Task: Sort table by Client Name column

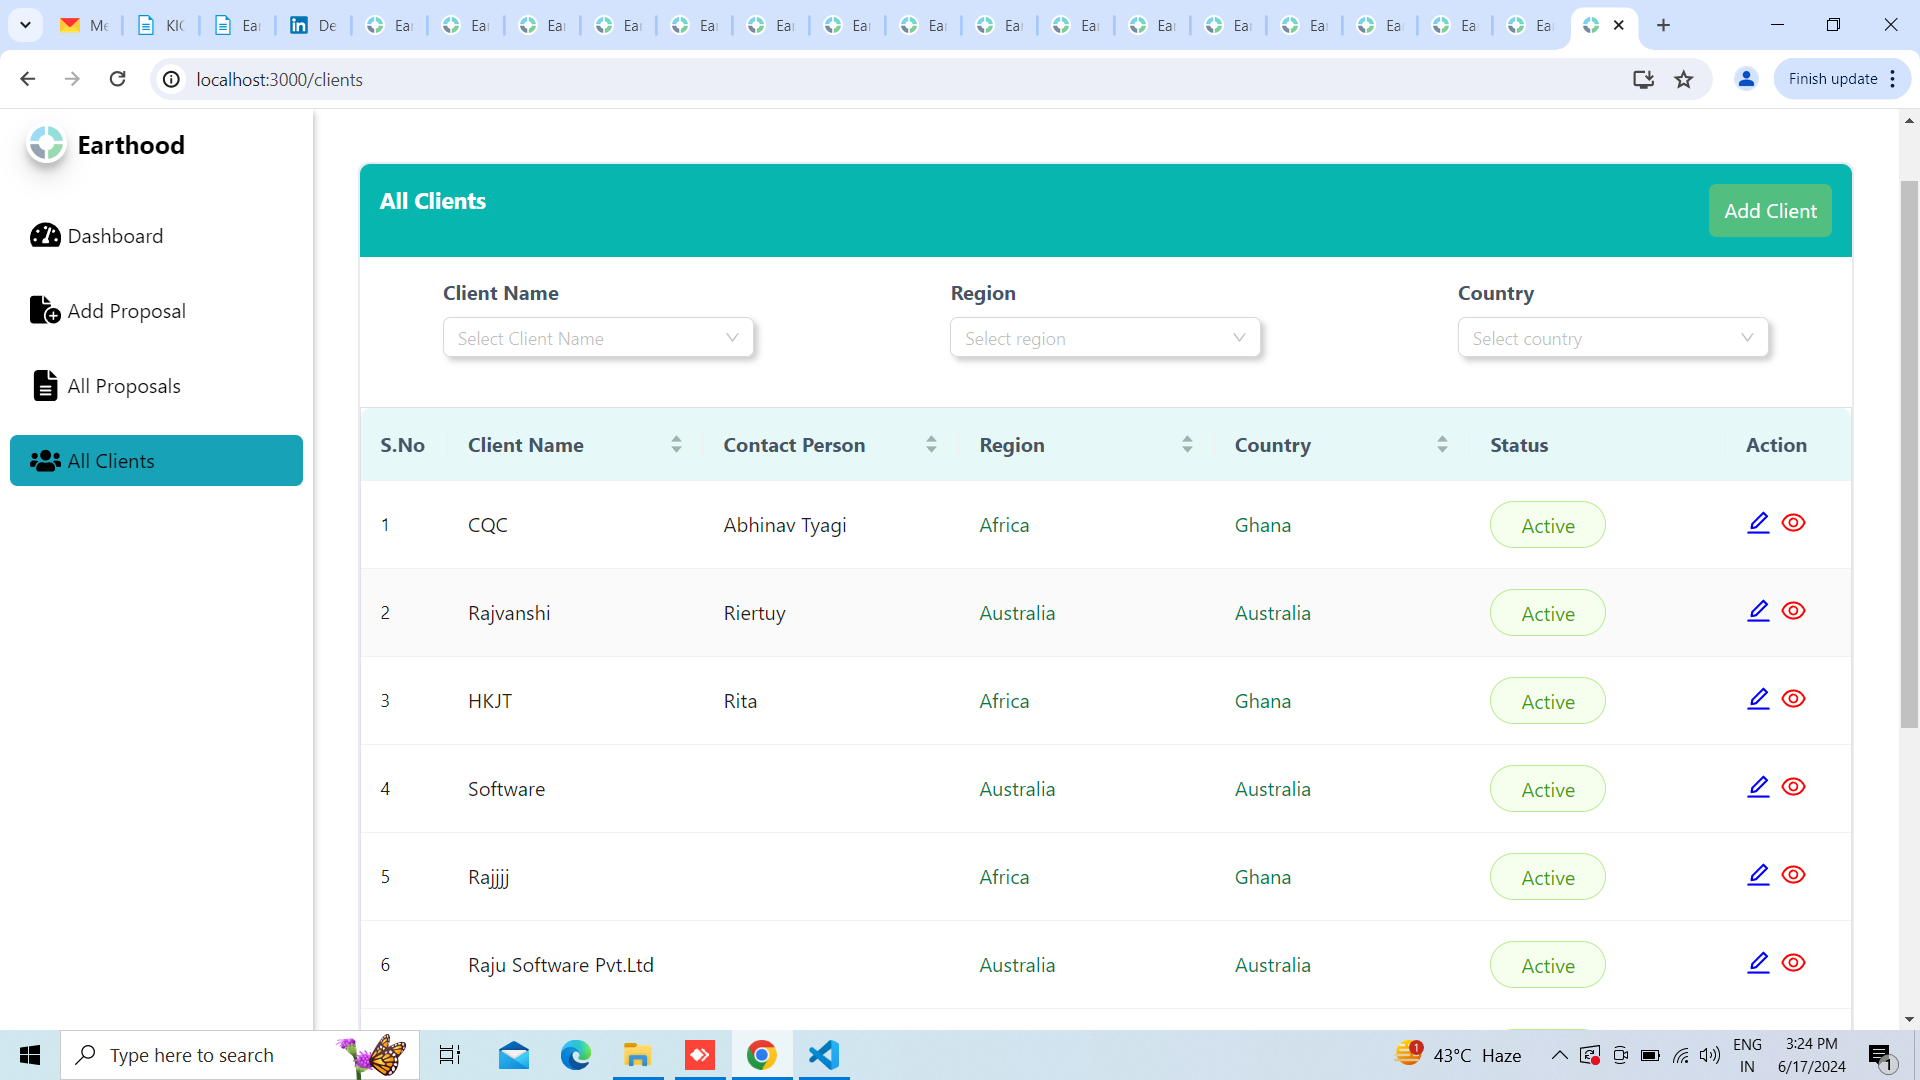Action: (x=676, y=445)
